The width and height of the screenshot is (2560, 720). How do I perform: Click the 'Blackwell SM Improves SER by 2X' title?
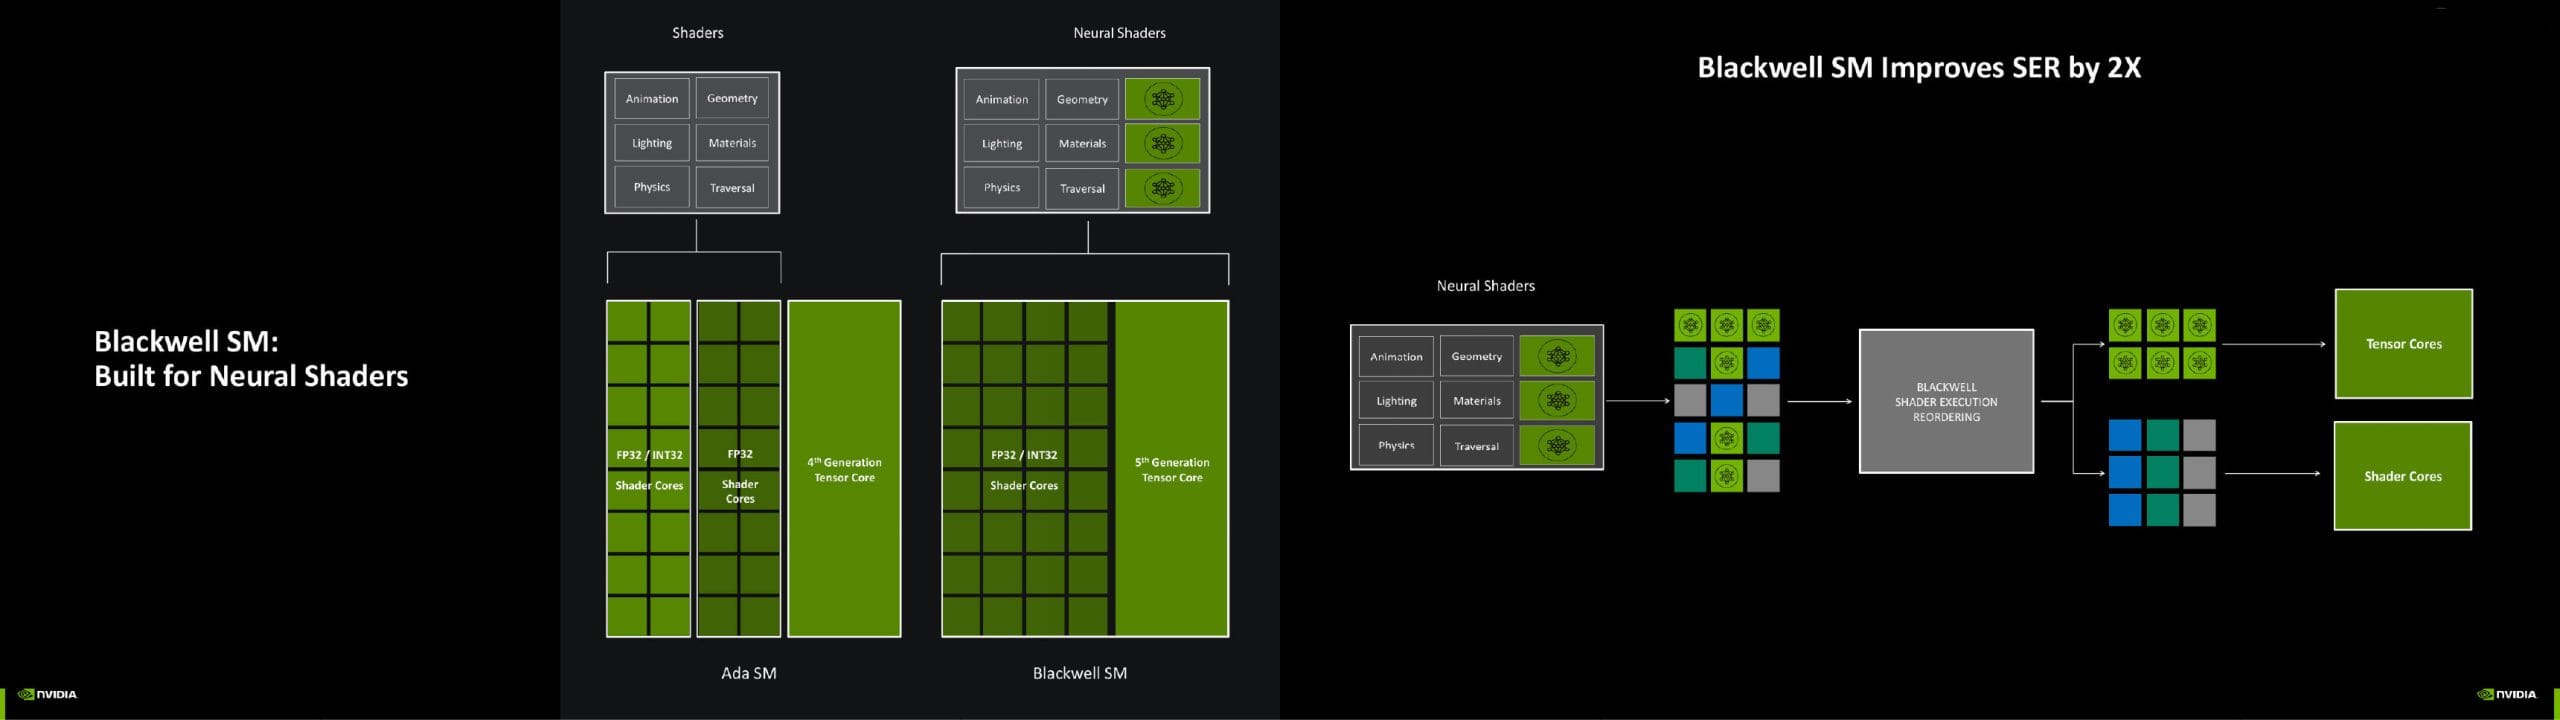click(x=1919, y=67)
